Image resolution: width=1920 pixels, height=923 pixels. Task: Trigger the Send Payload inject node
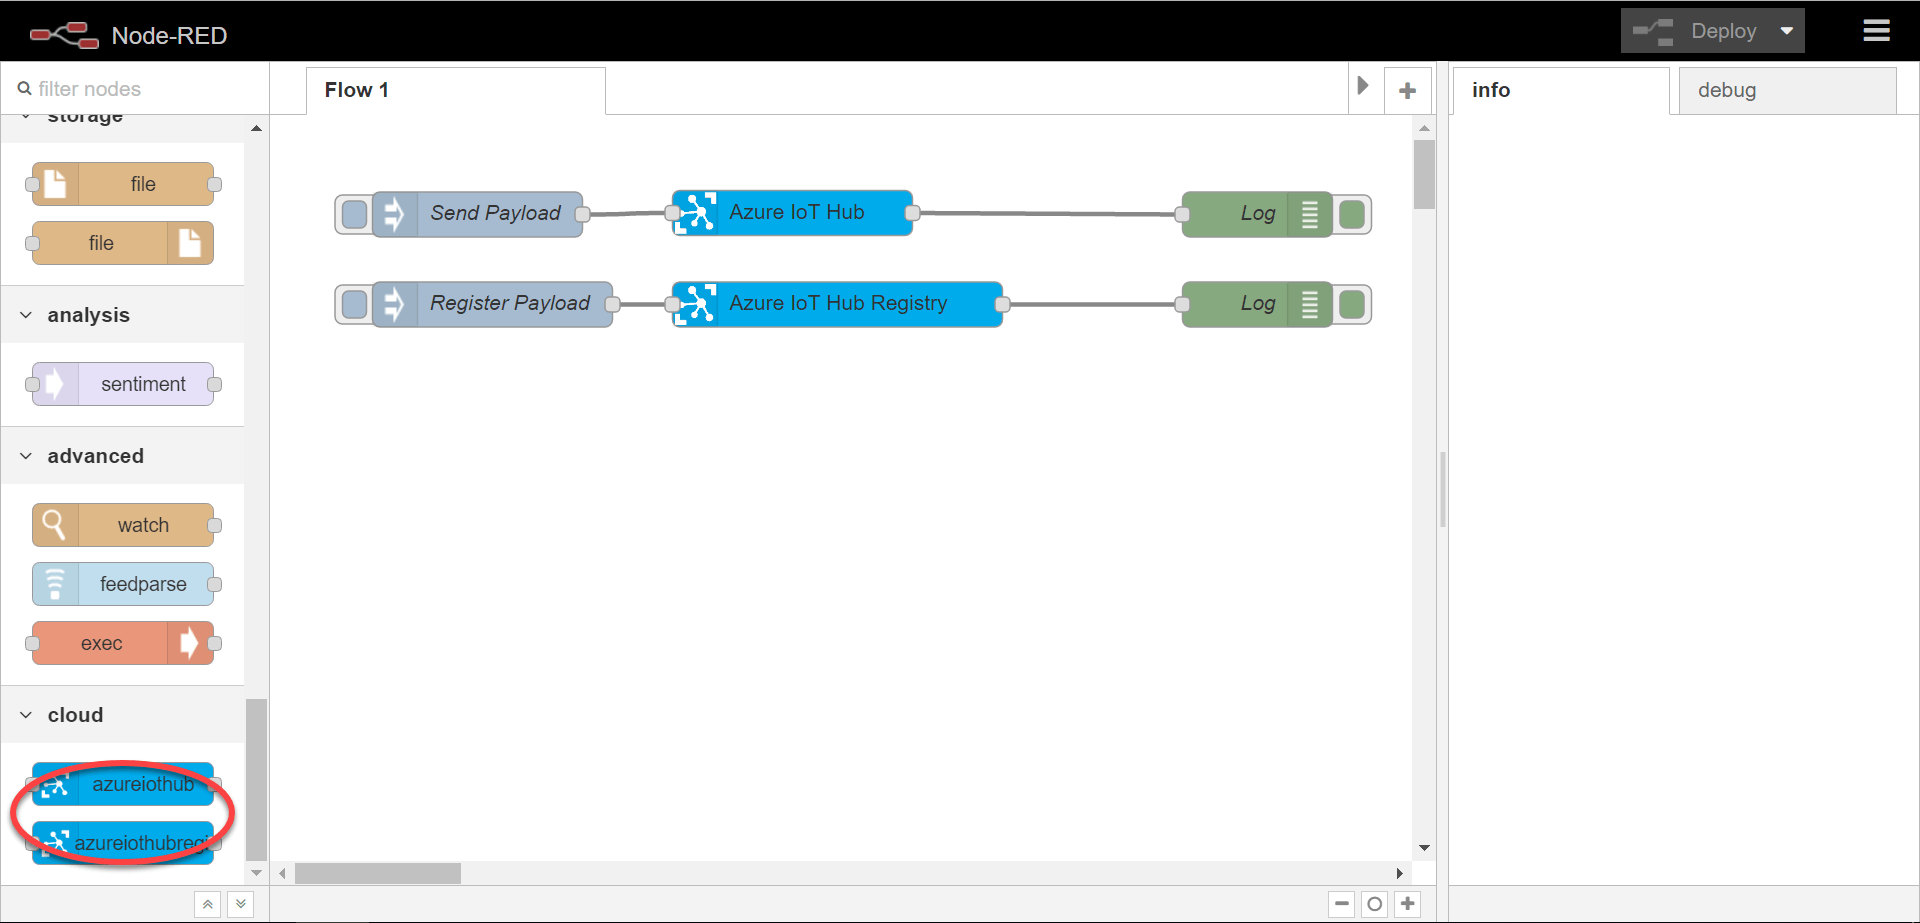353,213
